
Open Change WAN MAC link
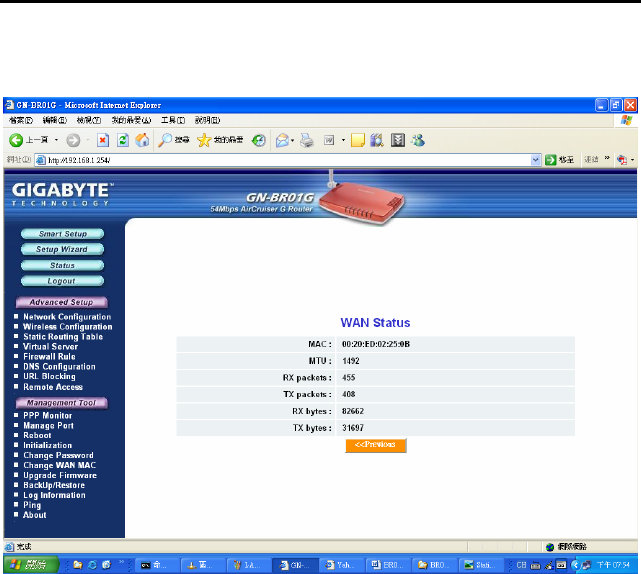[x=60, y=465]
